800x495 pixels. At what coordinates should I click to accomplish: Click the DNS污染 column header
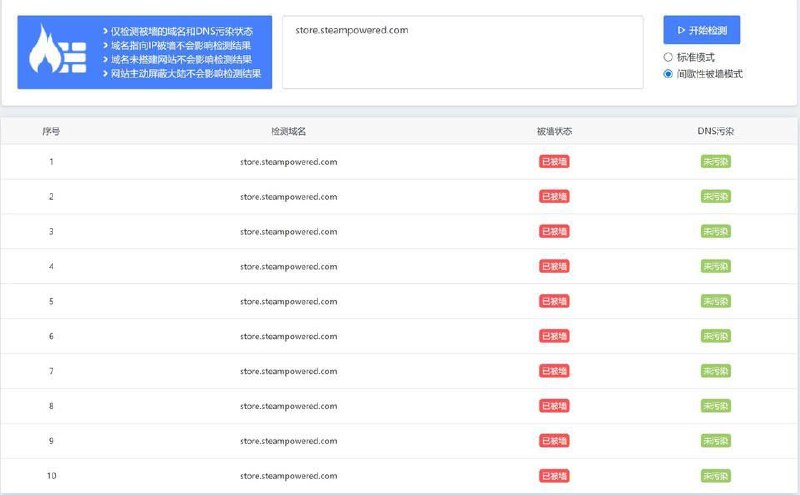[715, 131]
